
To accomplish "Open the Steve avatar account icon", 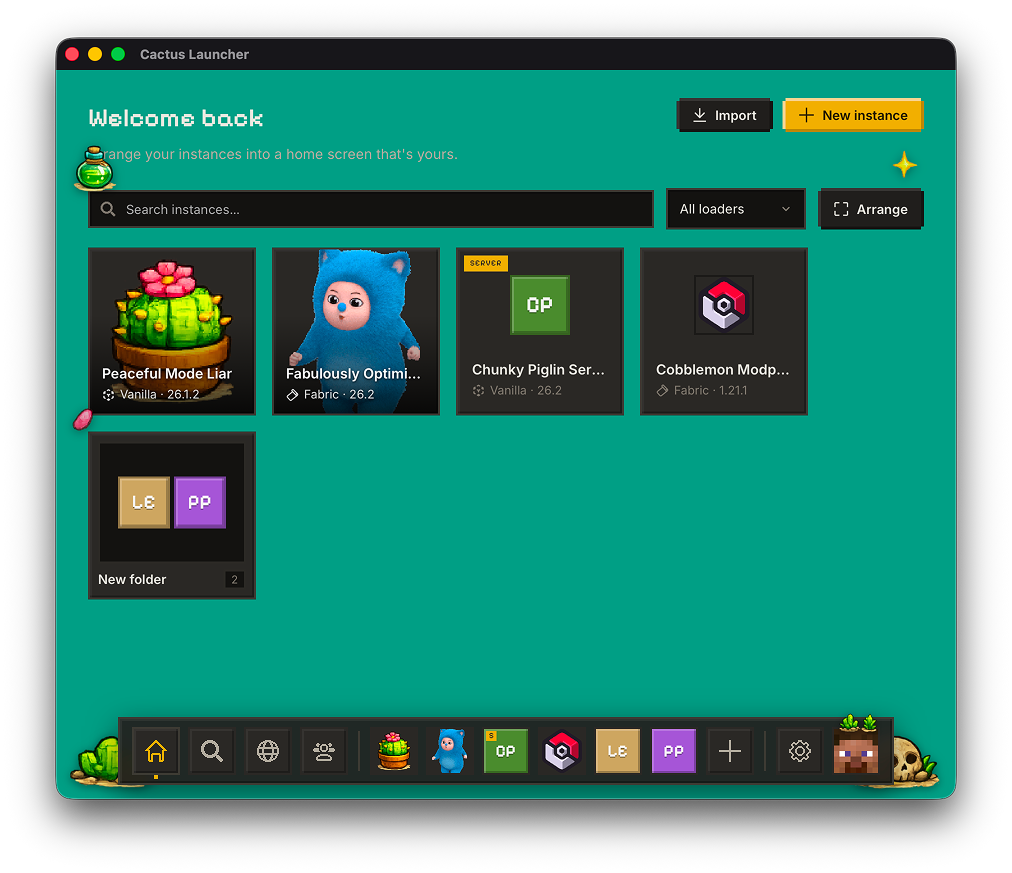I will point(856,751).
